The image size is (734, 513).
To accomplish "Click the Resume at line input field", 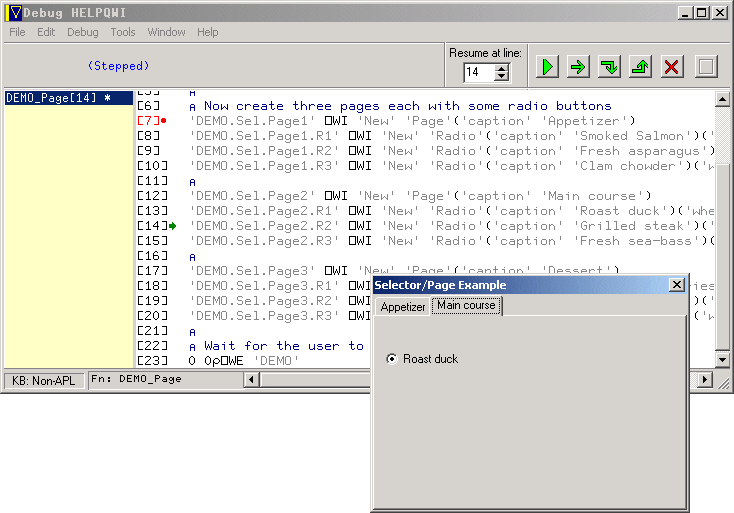I will click(x=479, y=72).
